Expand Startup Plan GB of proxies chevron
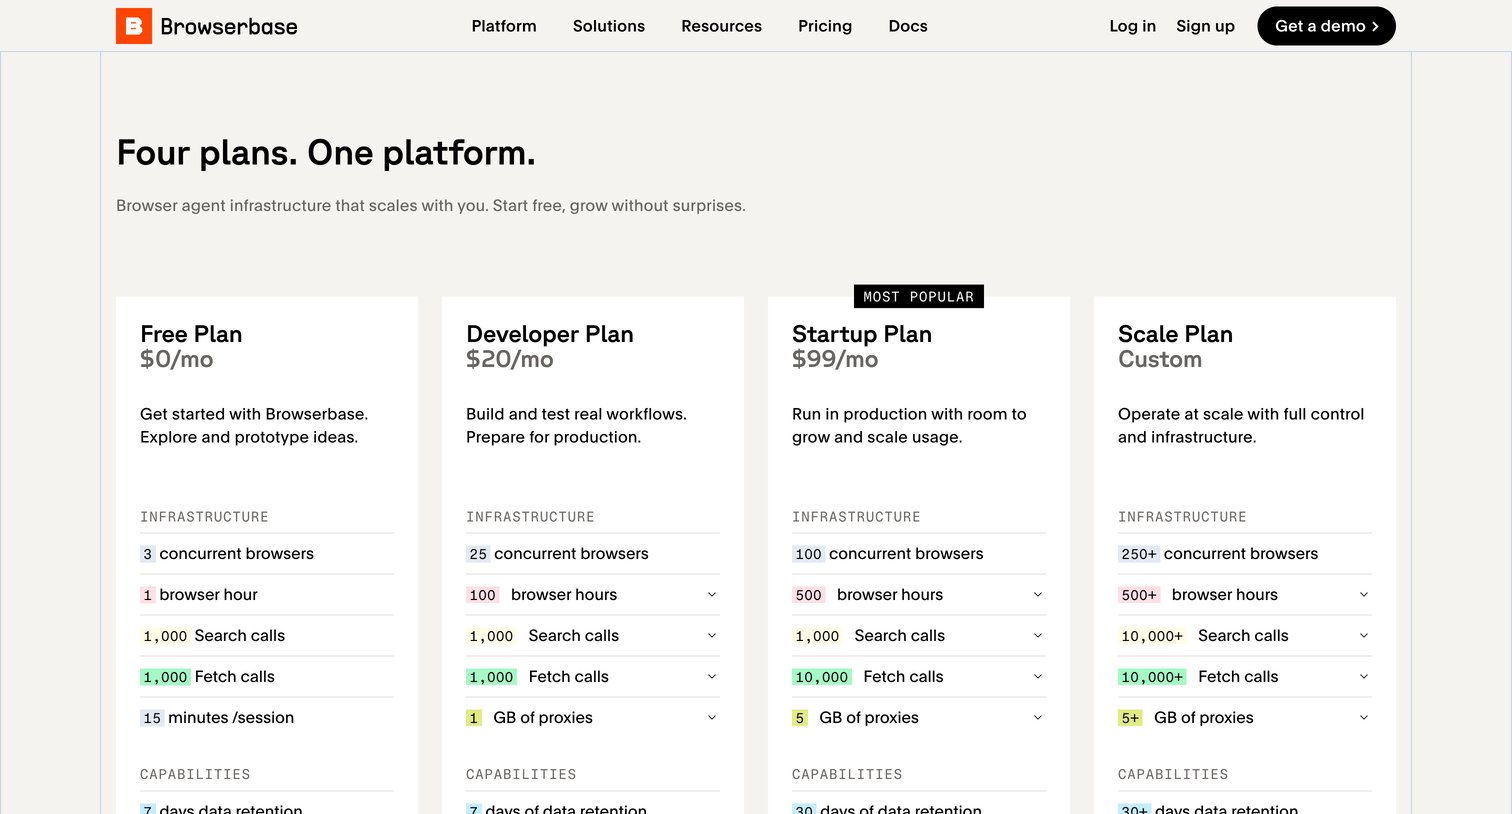 [1038, 718]
